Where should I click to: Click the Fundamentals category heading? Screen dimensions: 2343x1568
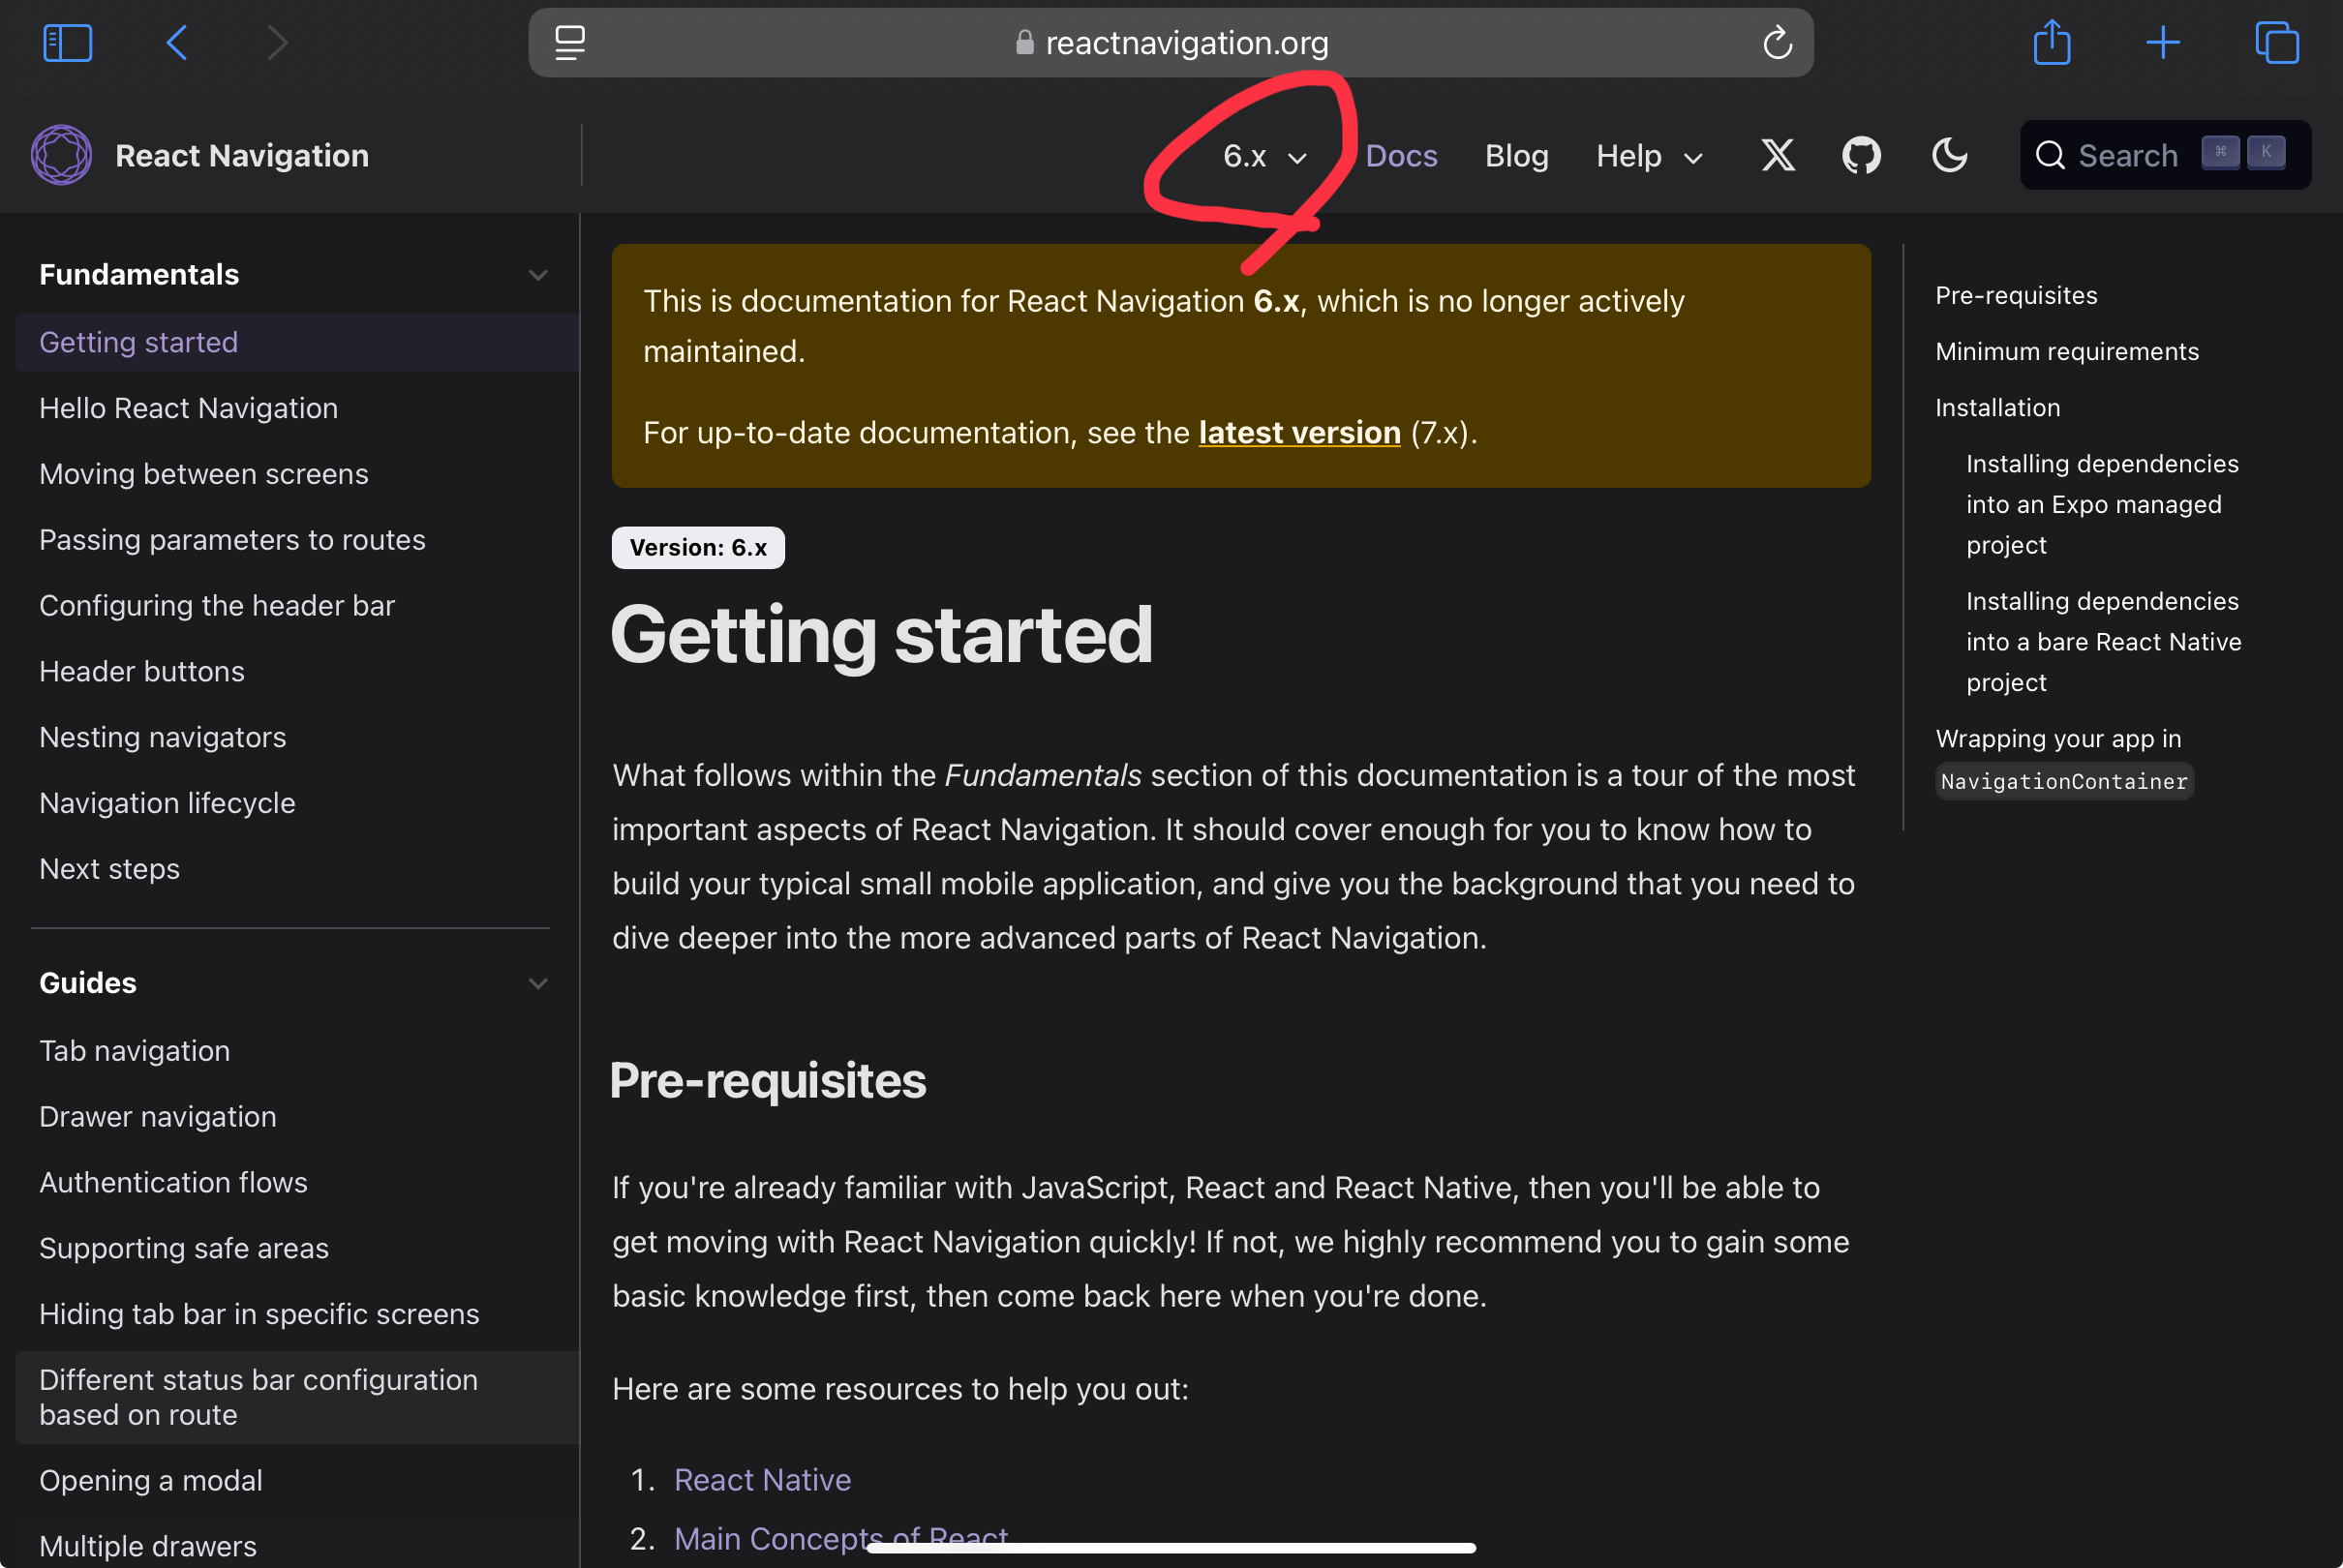139,275
